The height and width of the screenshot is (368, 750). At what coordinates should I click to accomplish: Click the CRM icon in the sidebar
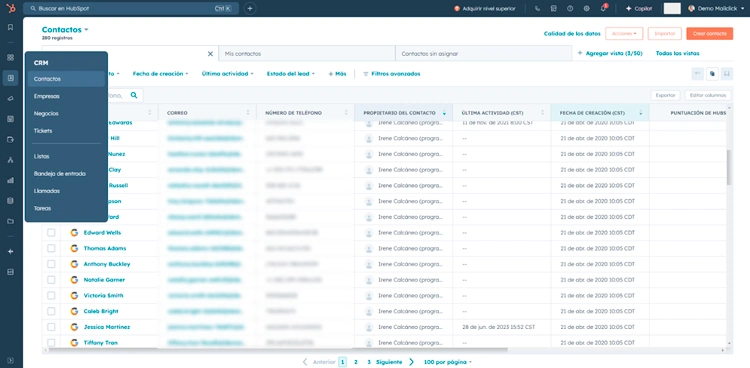pyautogui.click(x=11, y=78)
